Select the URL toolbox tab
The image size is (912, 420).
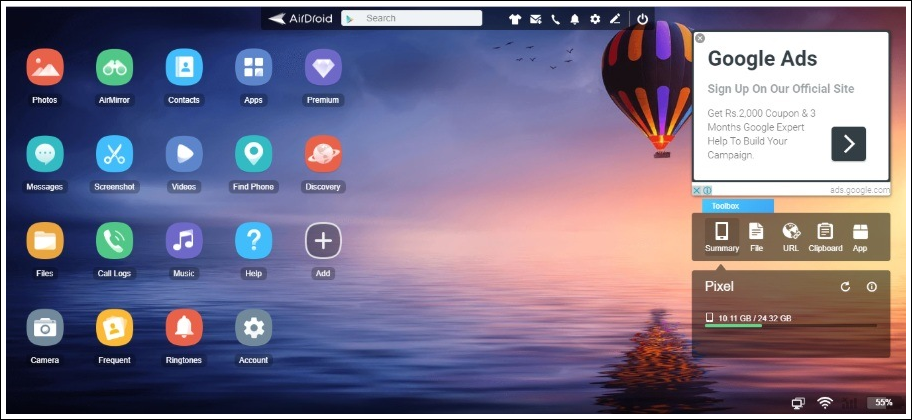point(791,237)
